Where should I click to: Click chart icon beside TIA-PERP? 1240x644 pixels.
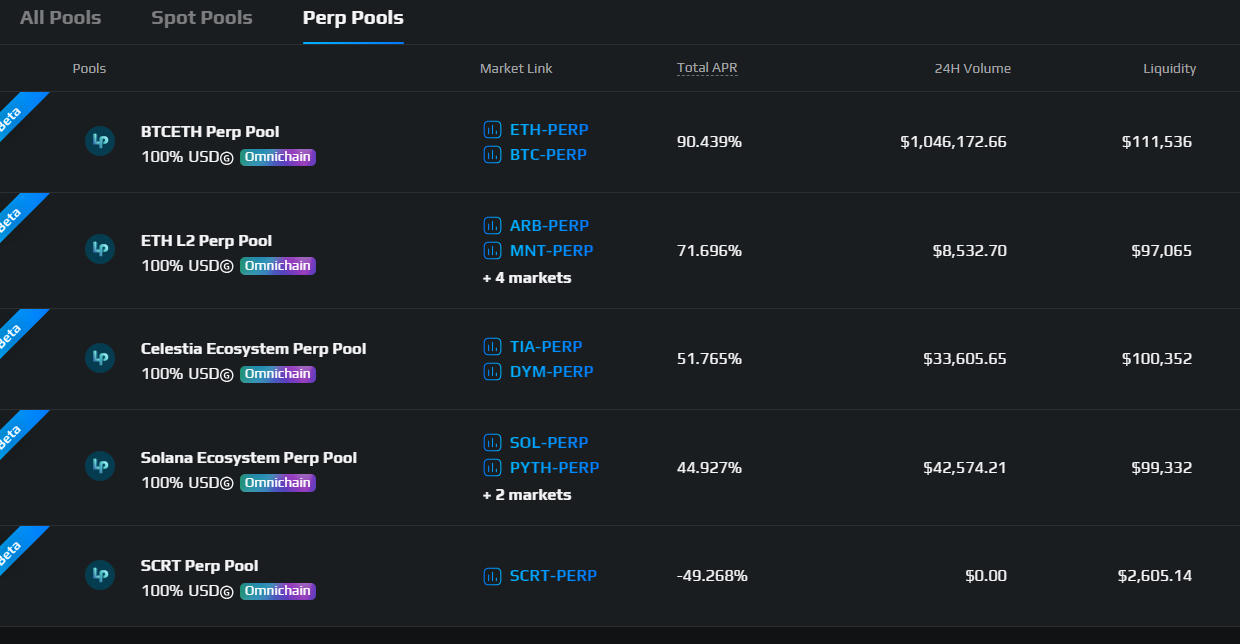click(492, 347)
